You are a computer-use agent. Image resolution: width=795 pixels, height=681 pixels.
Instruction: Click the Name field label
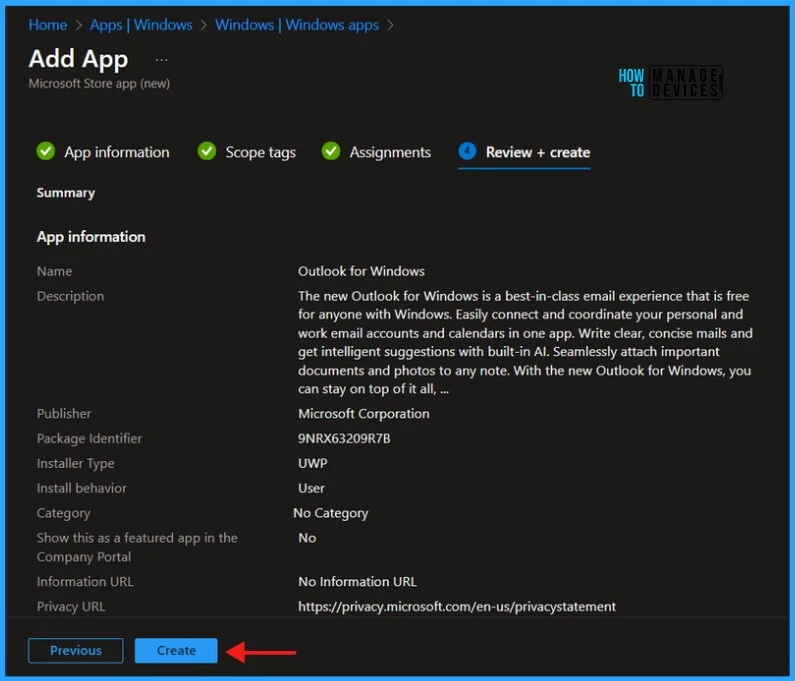(x=54, y=271)
